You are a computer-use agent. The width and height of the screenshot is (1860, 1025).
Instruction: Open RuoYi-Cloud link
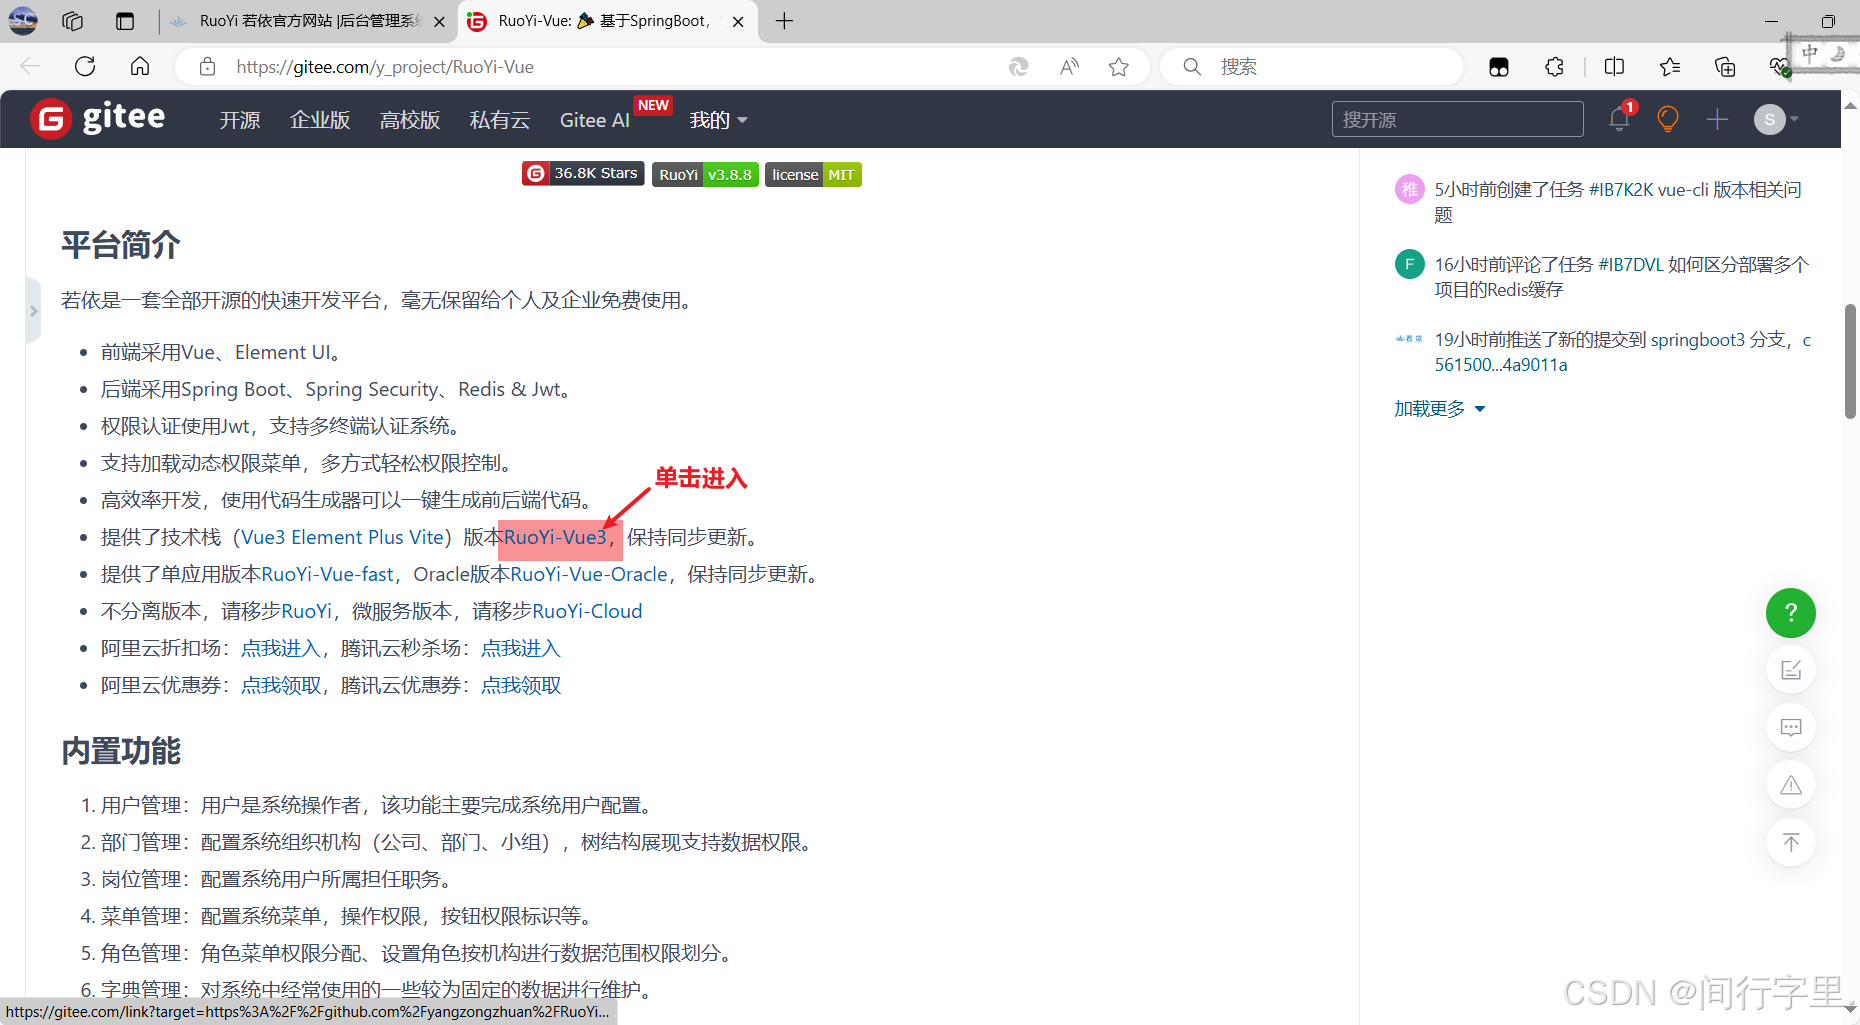pos(587,611)
